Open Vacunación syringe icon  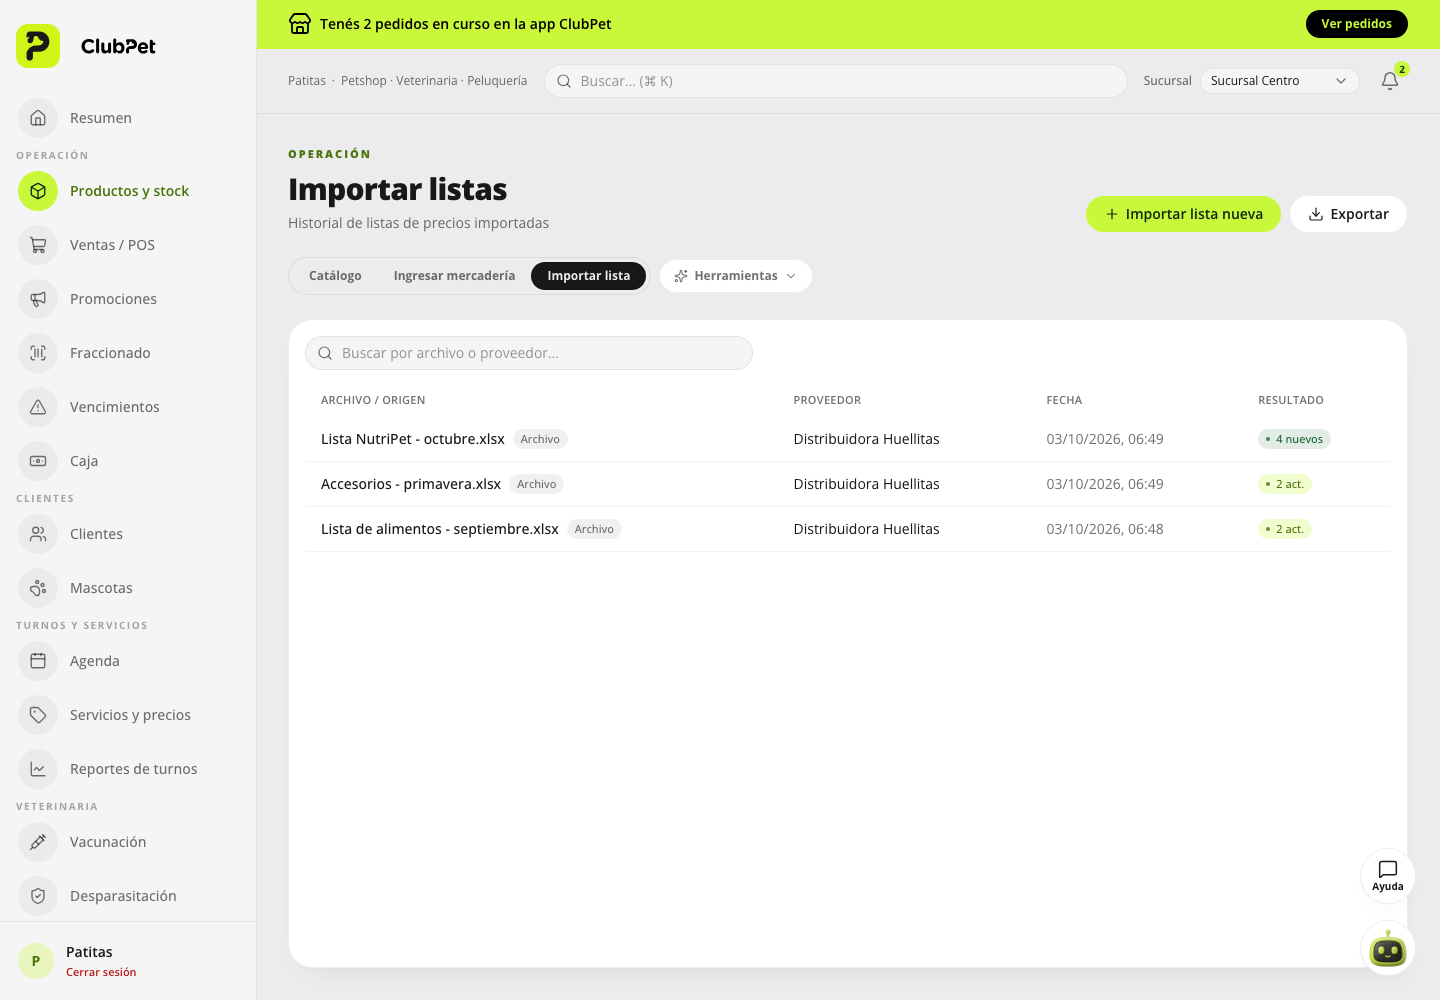point(38,842)
